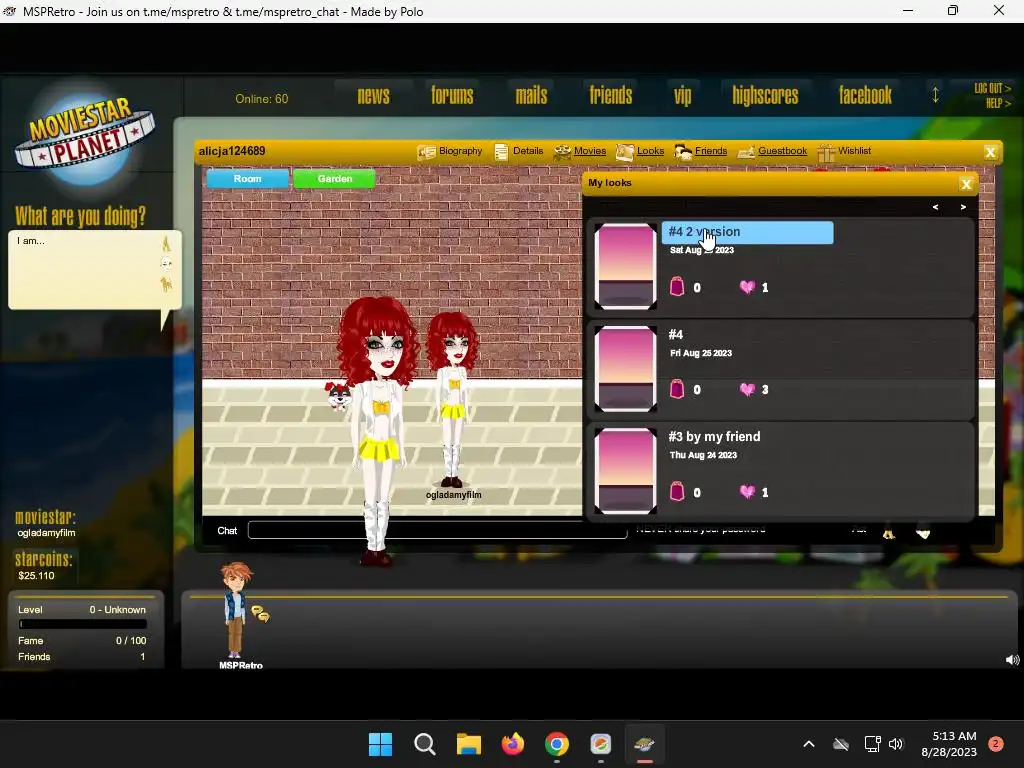
Task: Go to the friends page
Action: click(611, 96)
